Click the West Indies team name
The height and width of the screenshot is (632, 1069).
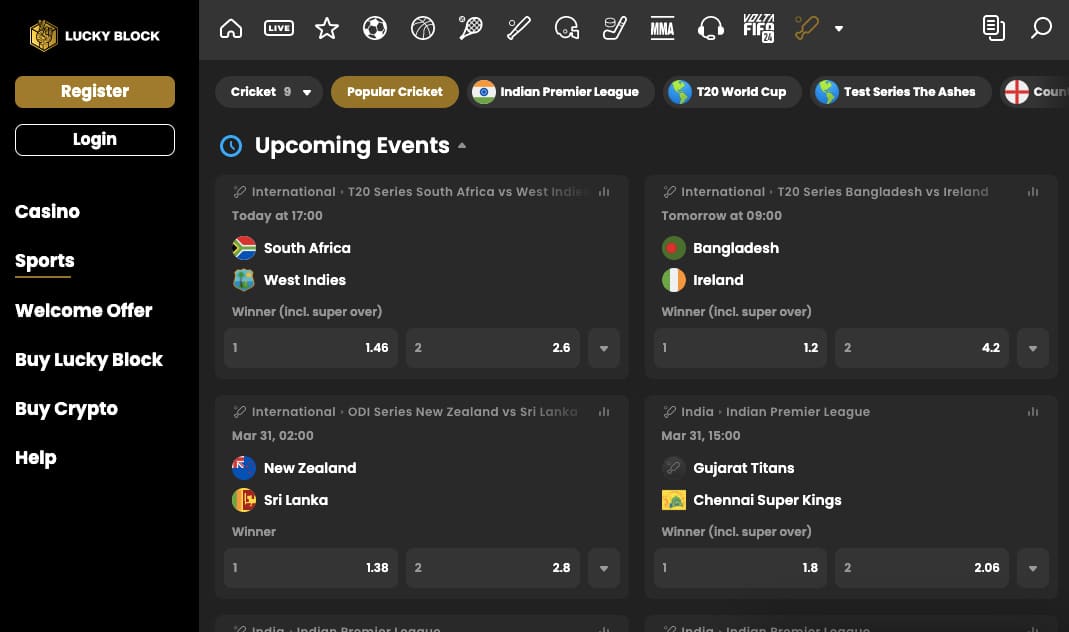pyautogui.click(x=305, y=280)
